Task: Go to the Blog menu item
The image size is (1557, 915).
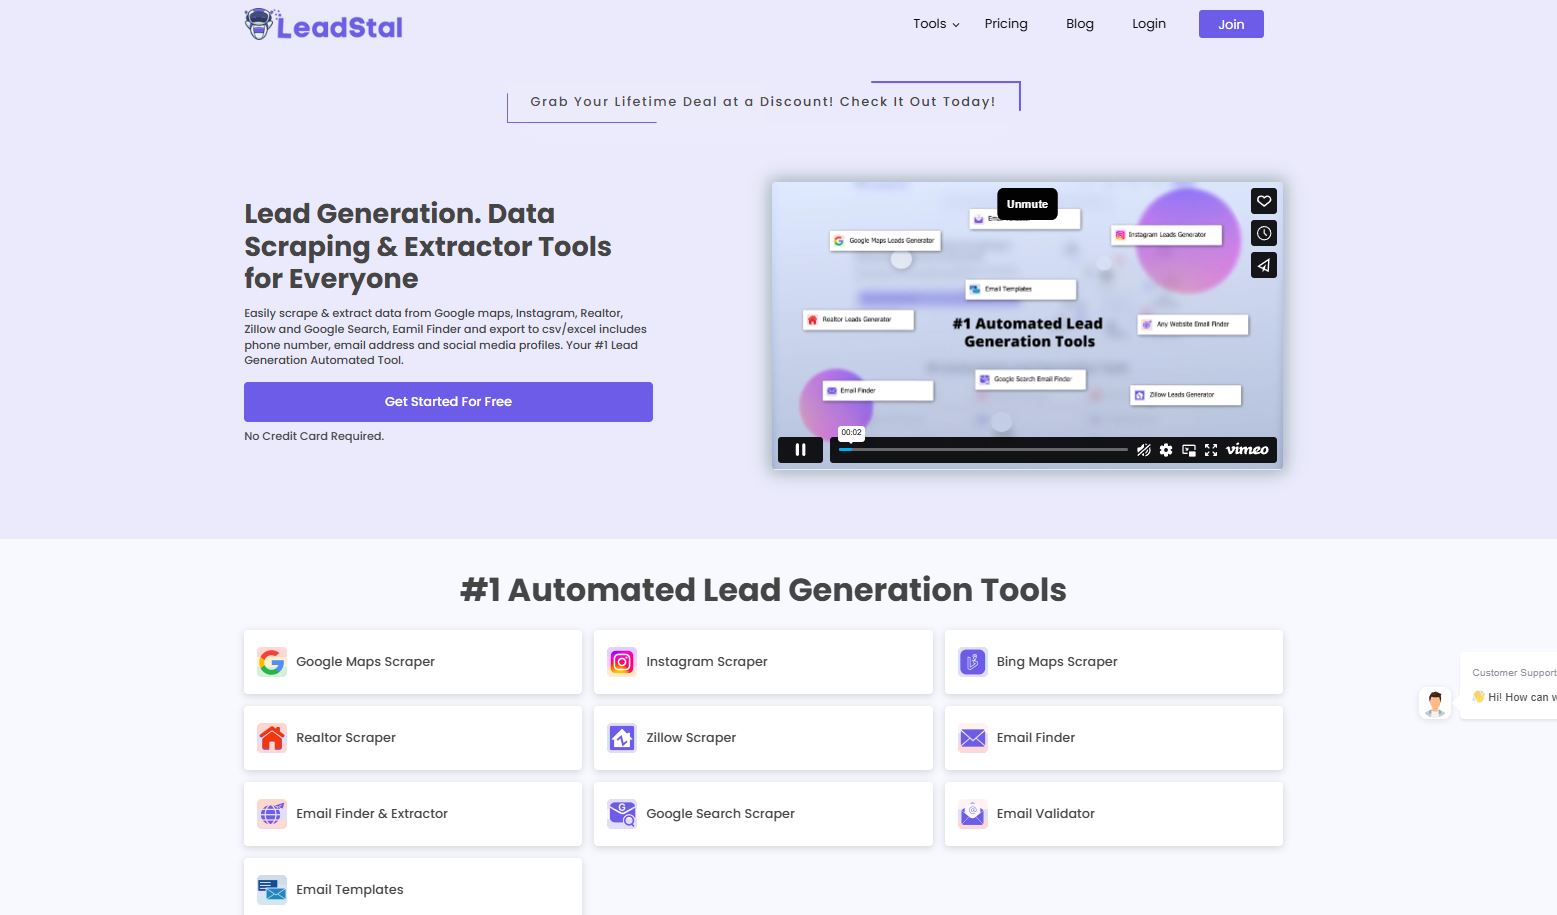Action: click(1079, 24)
